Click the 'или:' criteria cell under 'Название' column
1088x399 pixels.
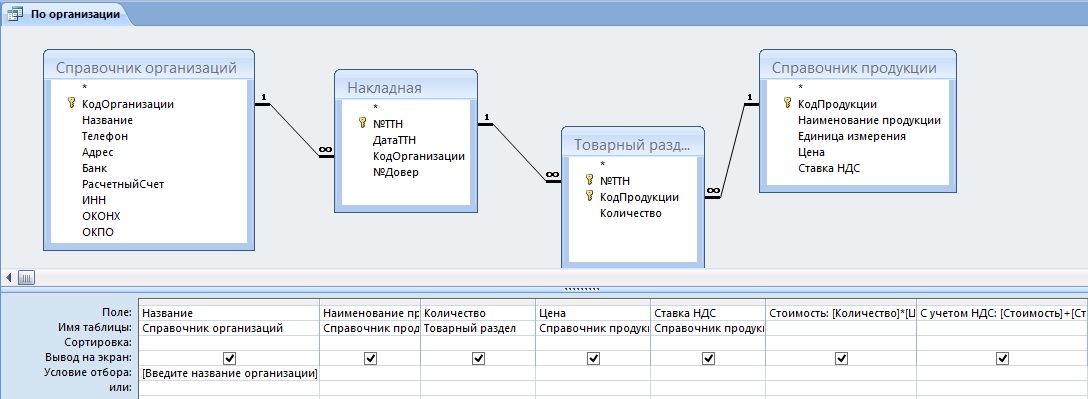click(230, 388)
